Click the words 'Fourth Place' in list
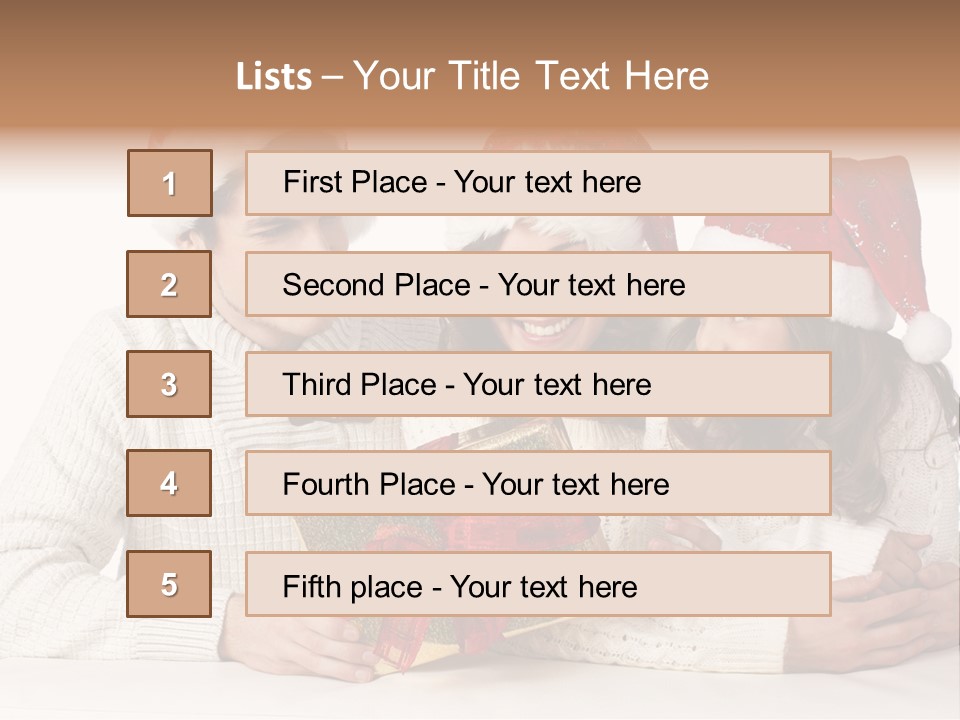The width and height of the screenshot is (960, 720). (x=369, y=484)
